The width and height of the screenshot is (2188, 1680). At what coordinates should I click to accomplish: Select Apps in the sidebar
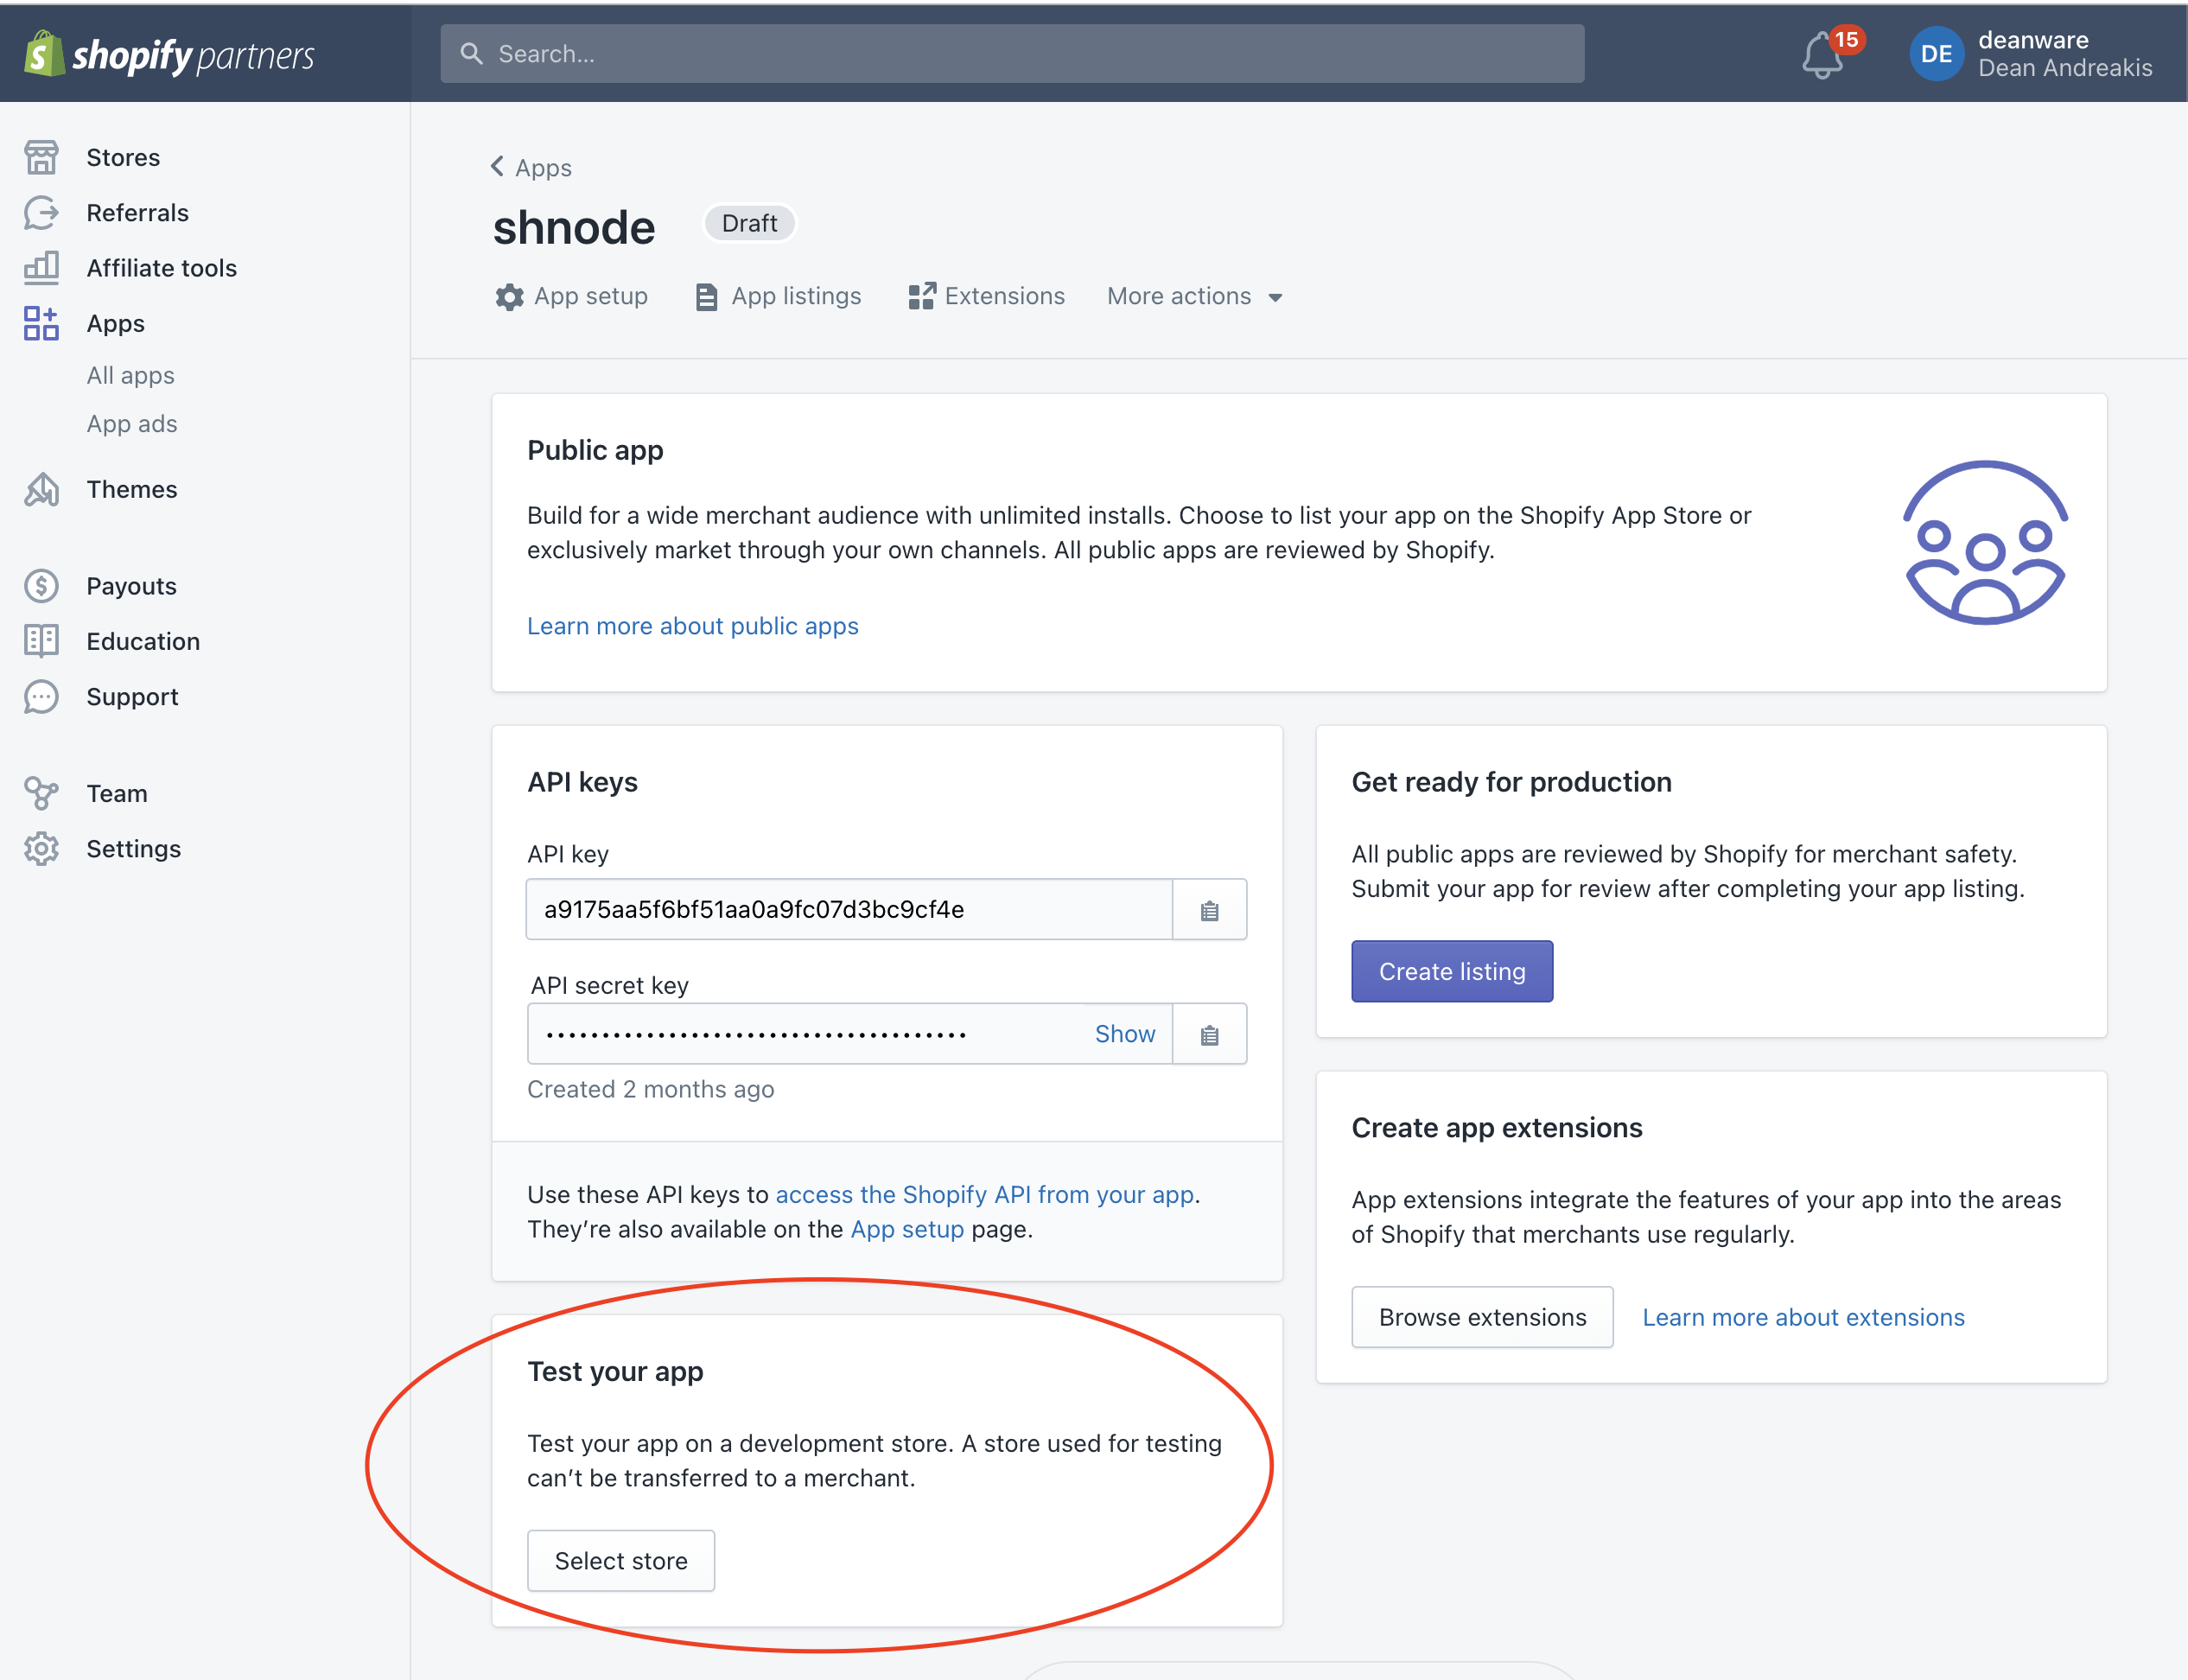(x=115, y=323)
